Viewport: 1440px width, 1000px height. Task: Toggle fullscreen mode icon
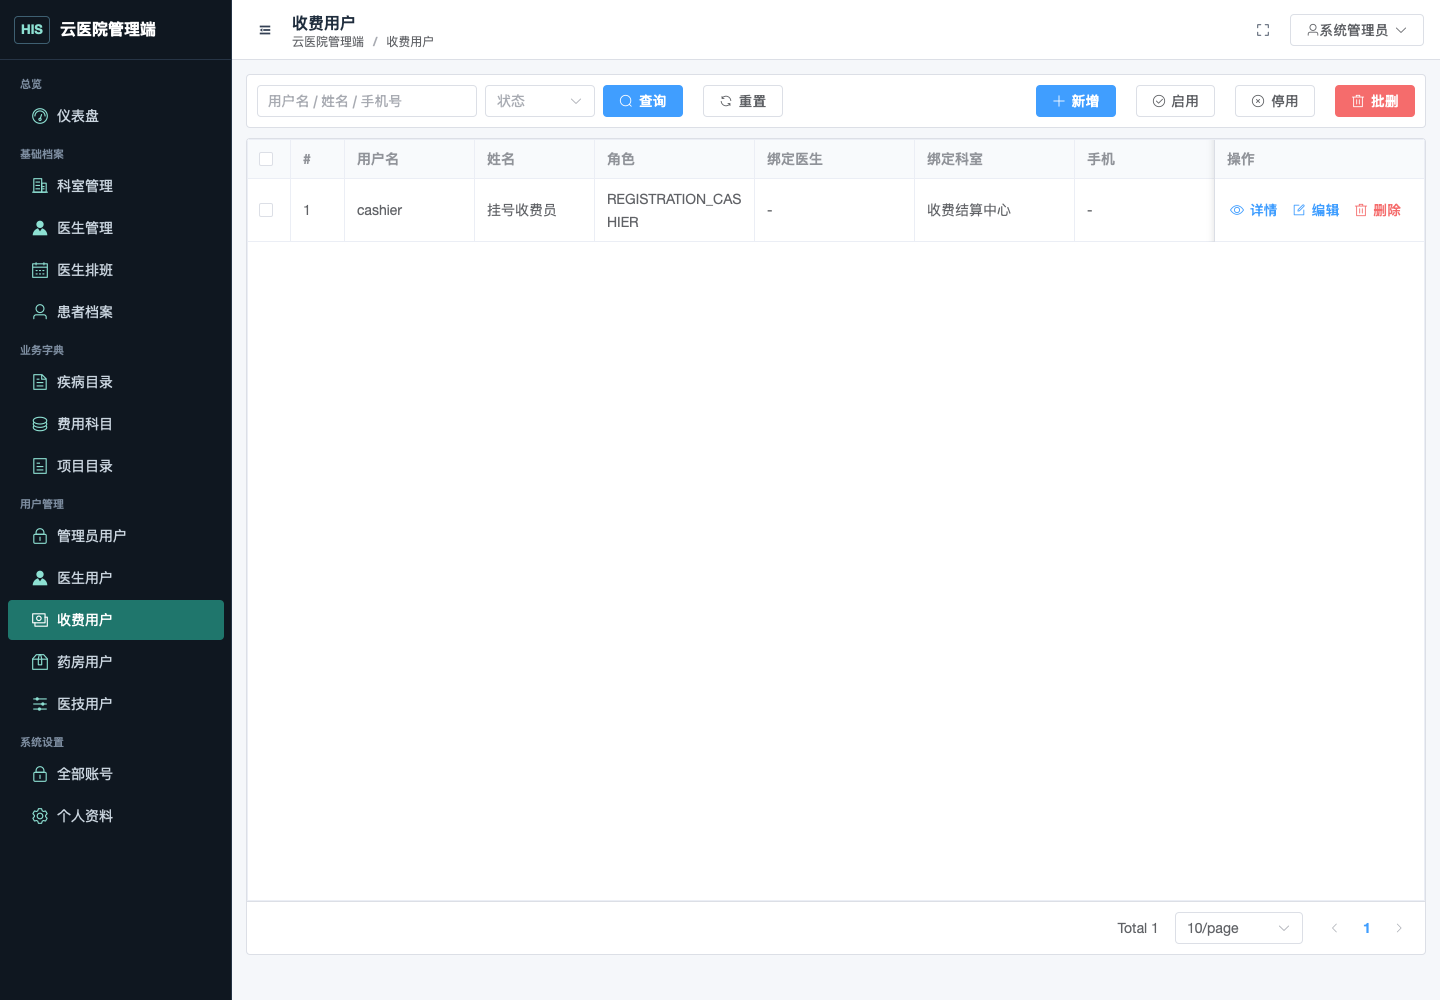tap(1263, 30)
